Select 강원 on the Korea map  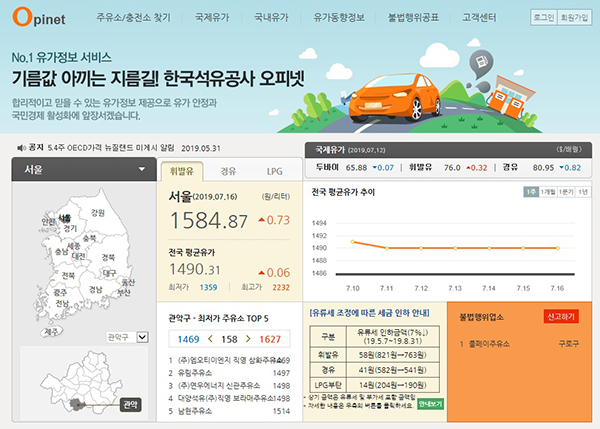coord(98,213)
